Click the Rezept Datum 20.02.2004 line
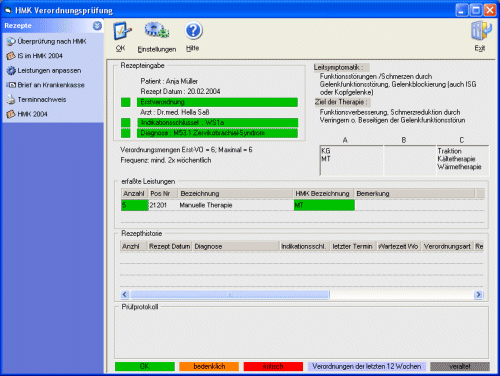Image resolution: width=500 pixels, height=376 pixels. tap(180, 91)
